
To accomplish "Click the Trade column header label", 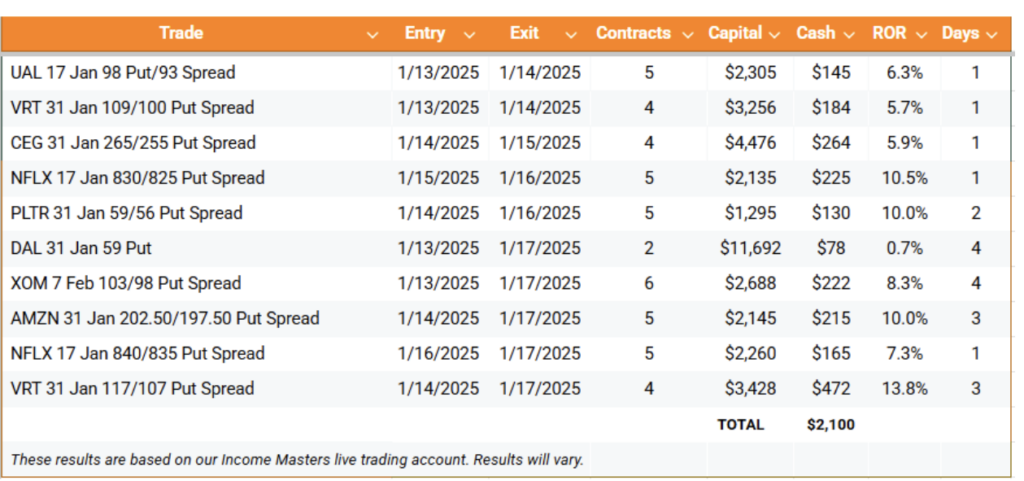I will coord(181,33).
